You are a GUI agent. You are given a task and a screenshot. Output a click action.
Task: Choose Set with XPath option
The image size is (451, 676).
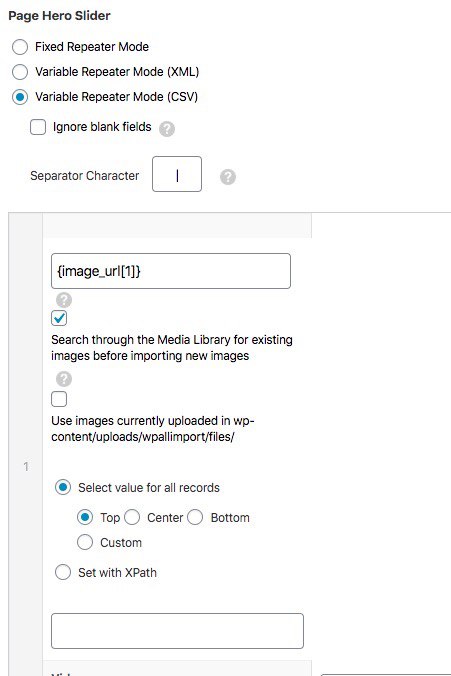[x=63, y=572]
